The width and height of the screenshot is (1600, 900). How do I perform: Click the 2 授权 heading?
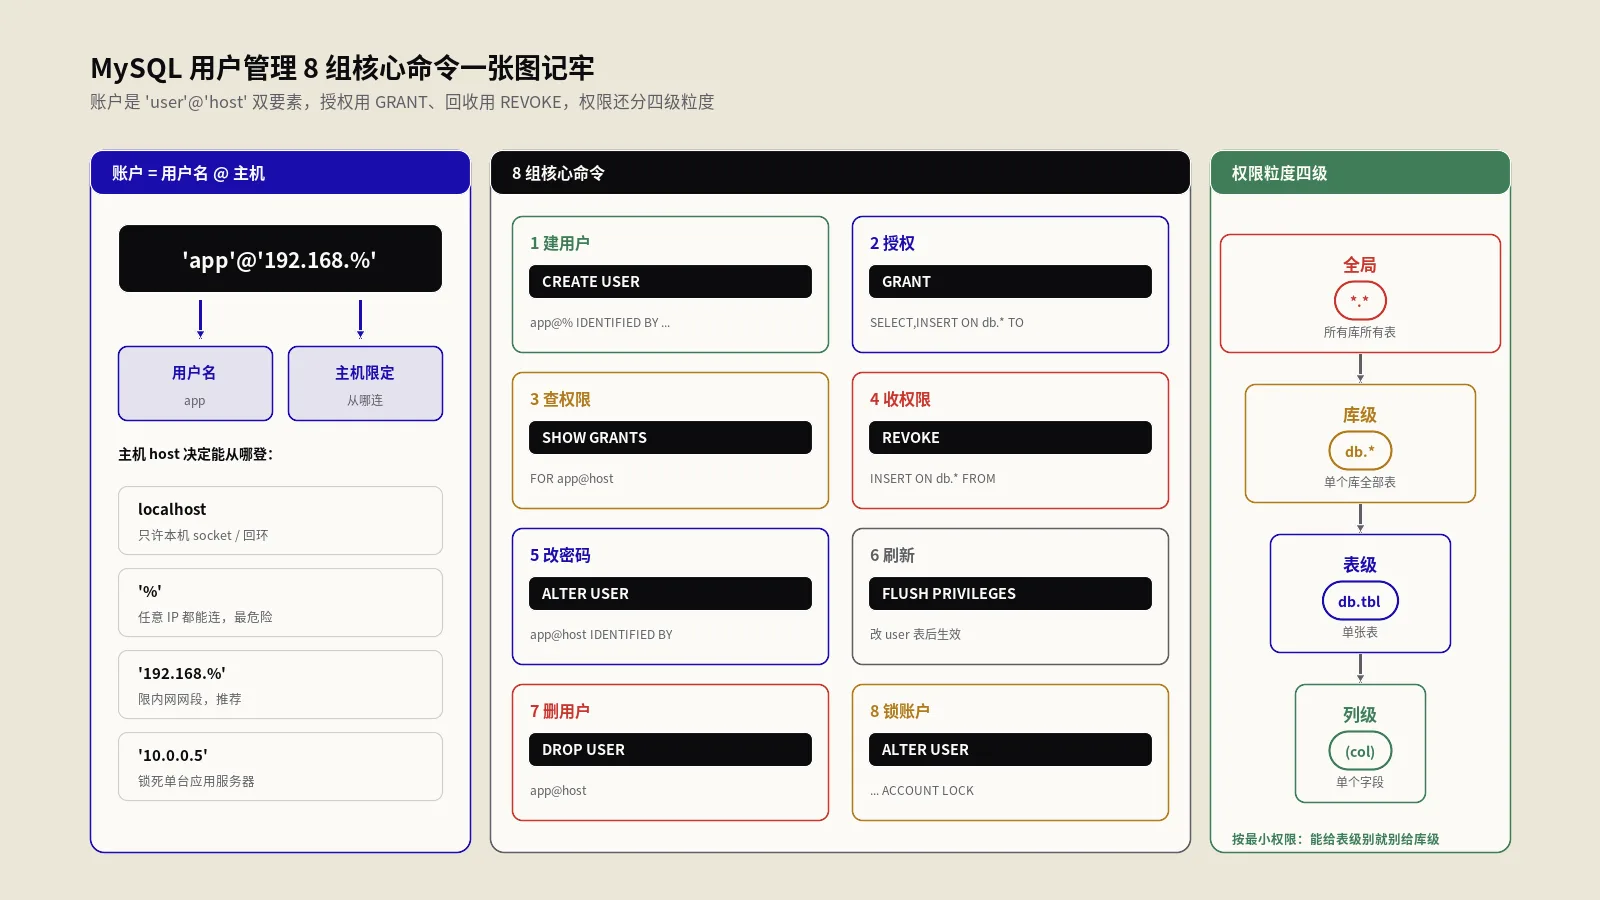(892, 243)
